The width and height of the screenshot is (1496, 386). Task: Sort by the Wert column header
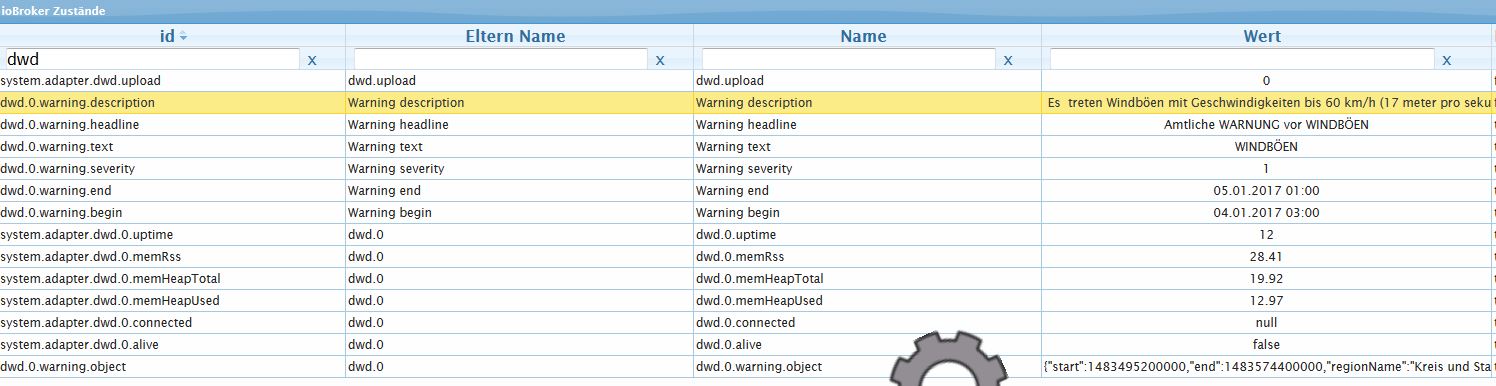(x=1262, y=36)
